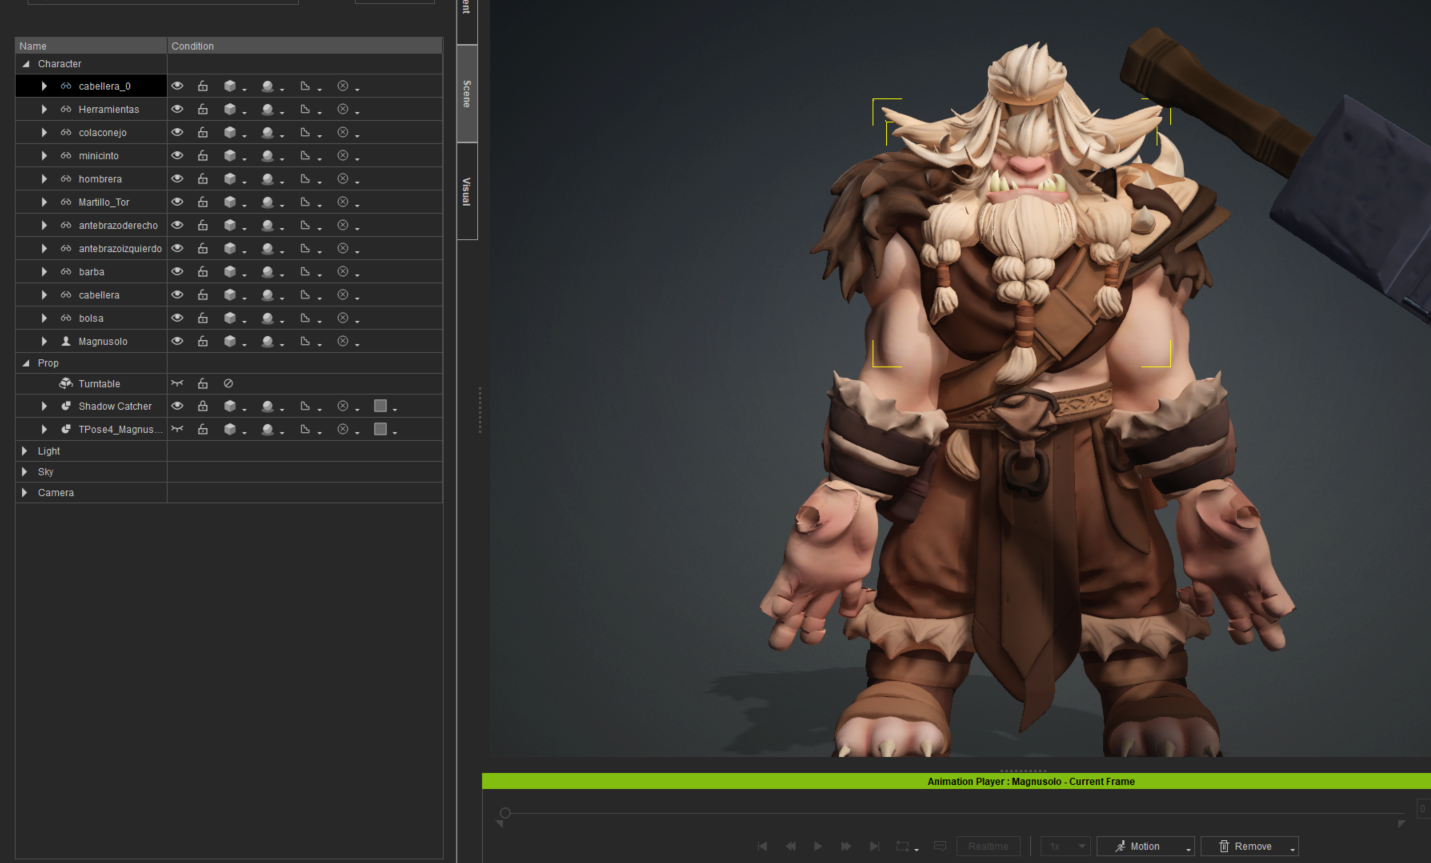The height and width of the screenshot is (863, 1431).
Task: Expand the Shadow Catcher node
Action: click(44, 406)
